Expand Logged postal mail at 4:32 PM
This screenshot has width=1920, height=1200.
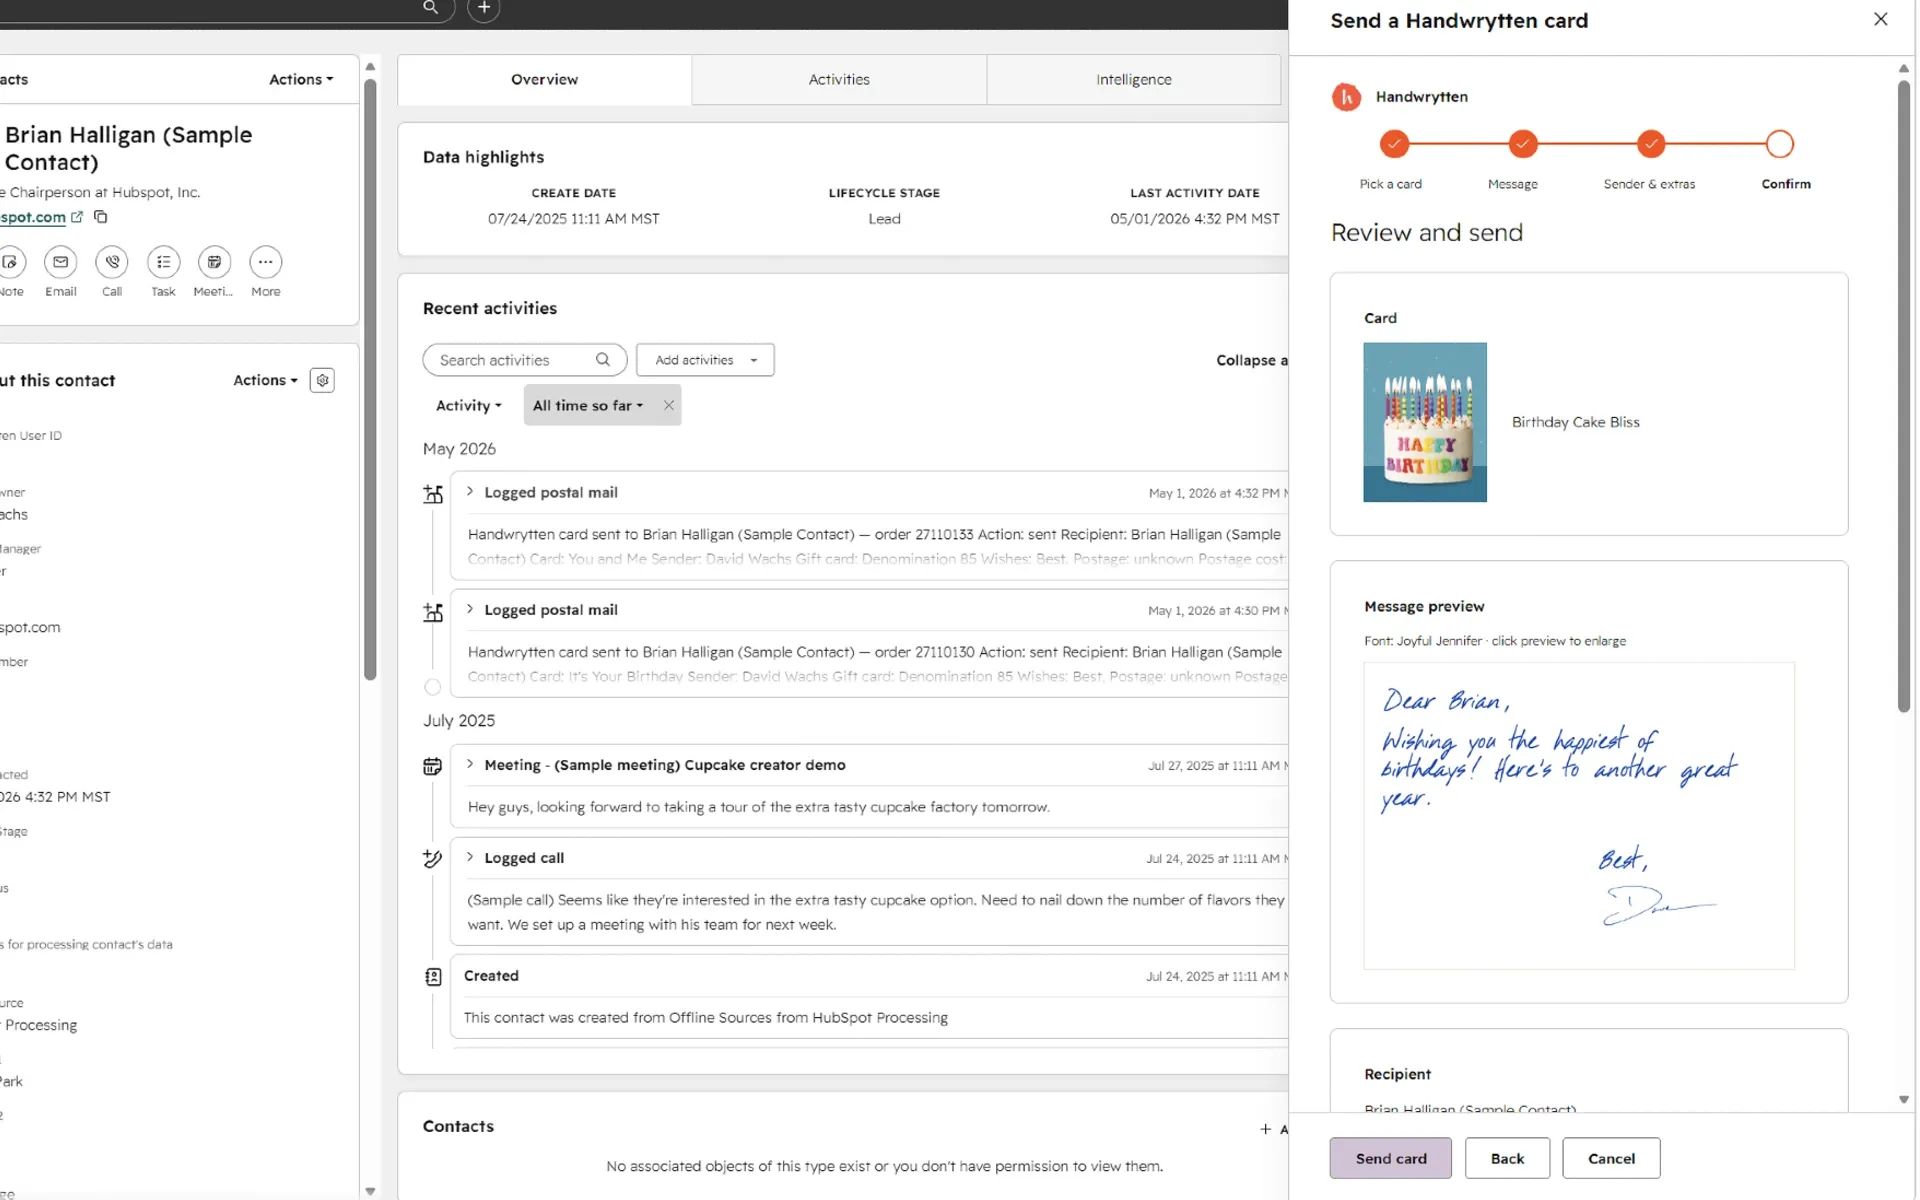tap(470, 492)
